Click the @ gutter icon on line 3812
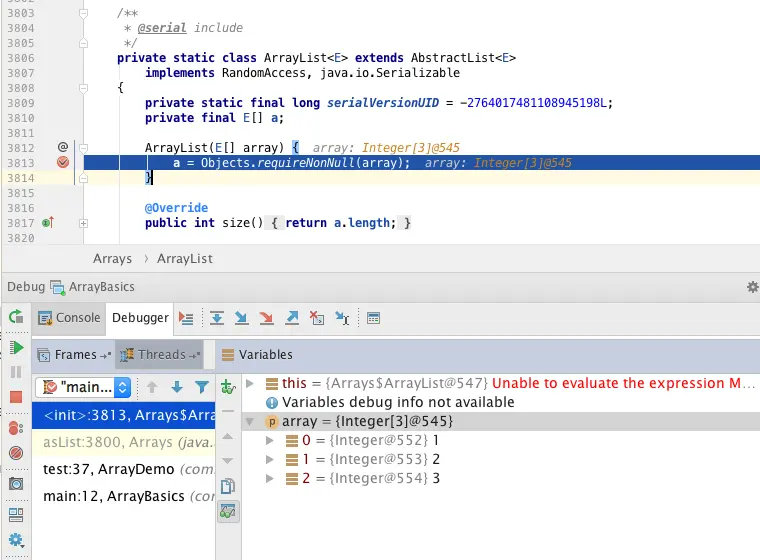This screenshot has height=560, width=760. point(63,147)
